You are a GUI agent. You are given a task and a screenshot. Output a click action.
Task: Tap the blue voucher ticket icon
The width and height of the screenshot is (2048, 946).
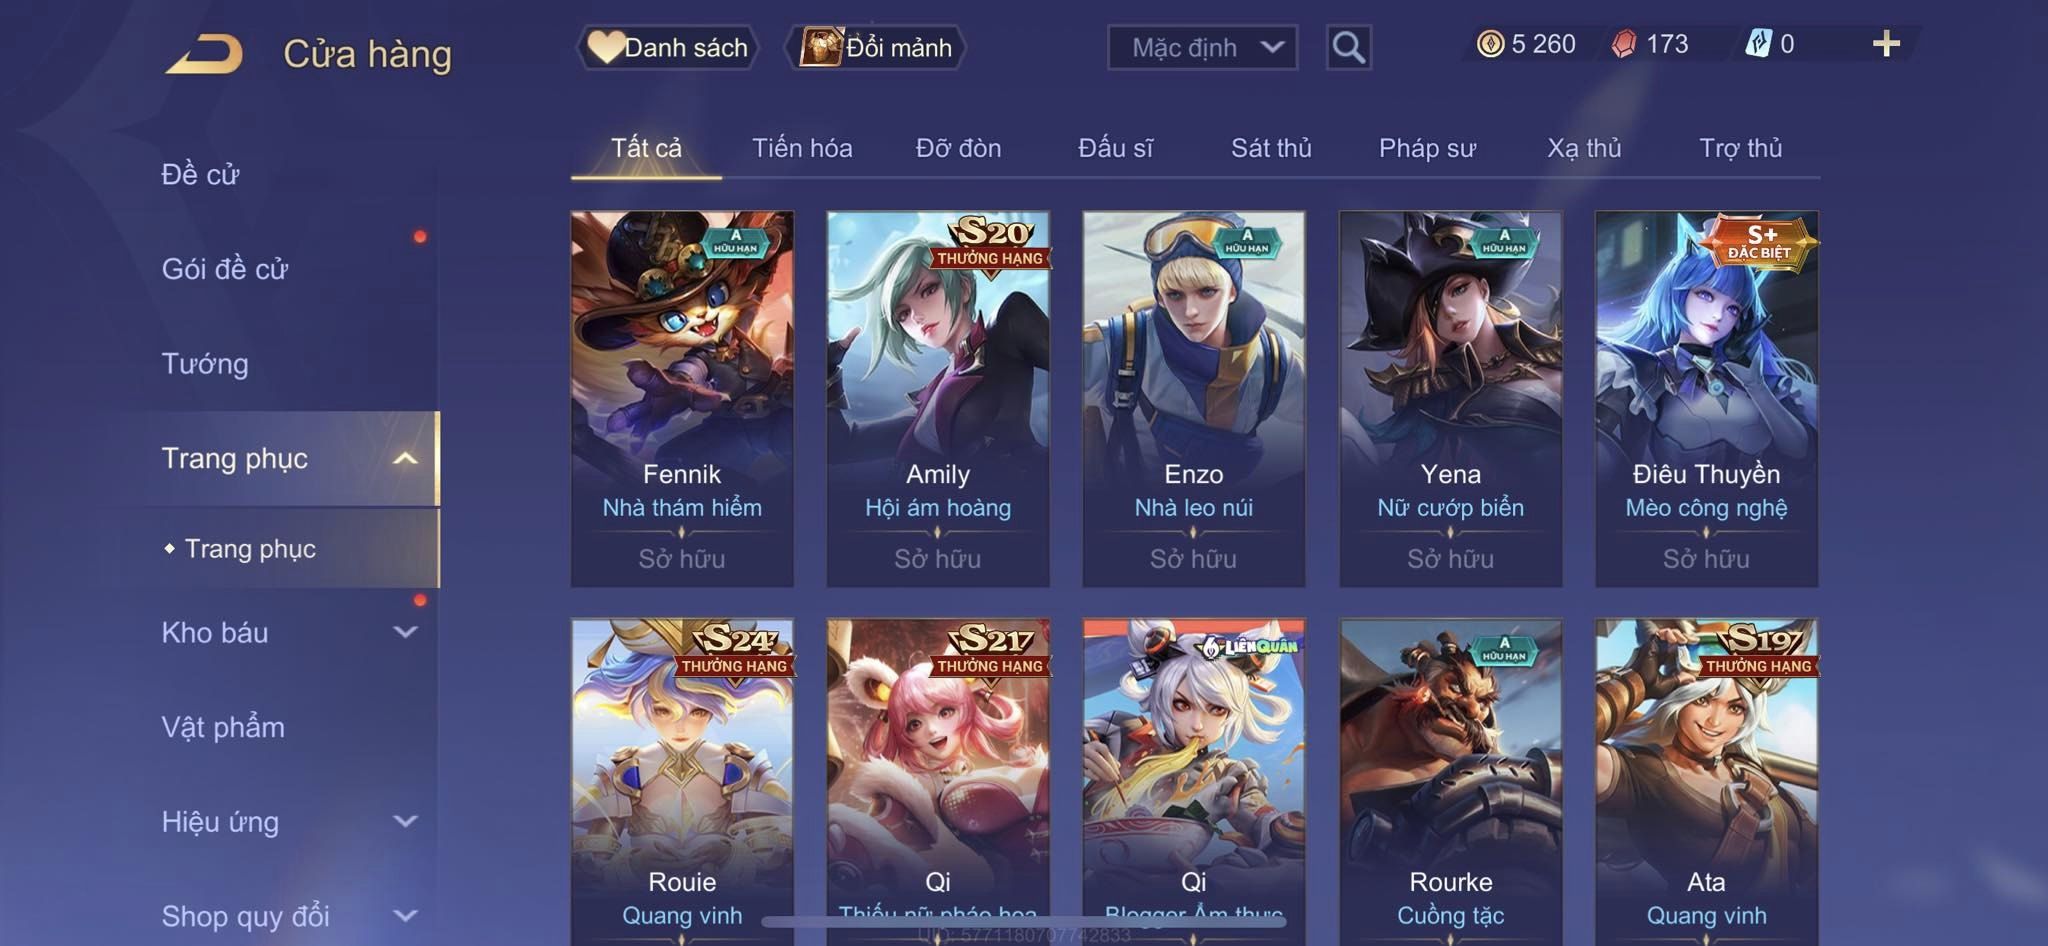(x=1758, y=44)
